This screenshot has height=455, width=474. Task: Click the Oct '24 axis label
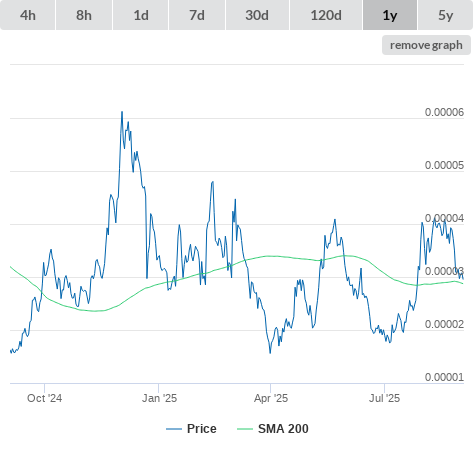(x=44, y=398)
